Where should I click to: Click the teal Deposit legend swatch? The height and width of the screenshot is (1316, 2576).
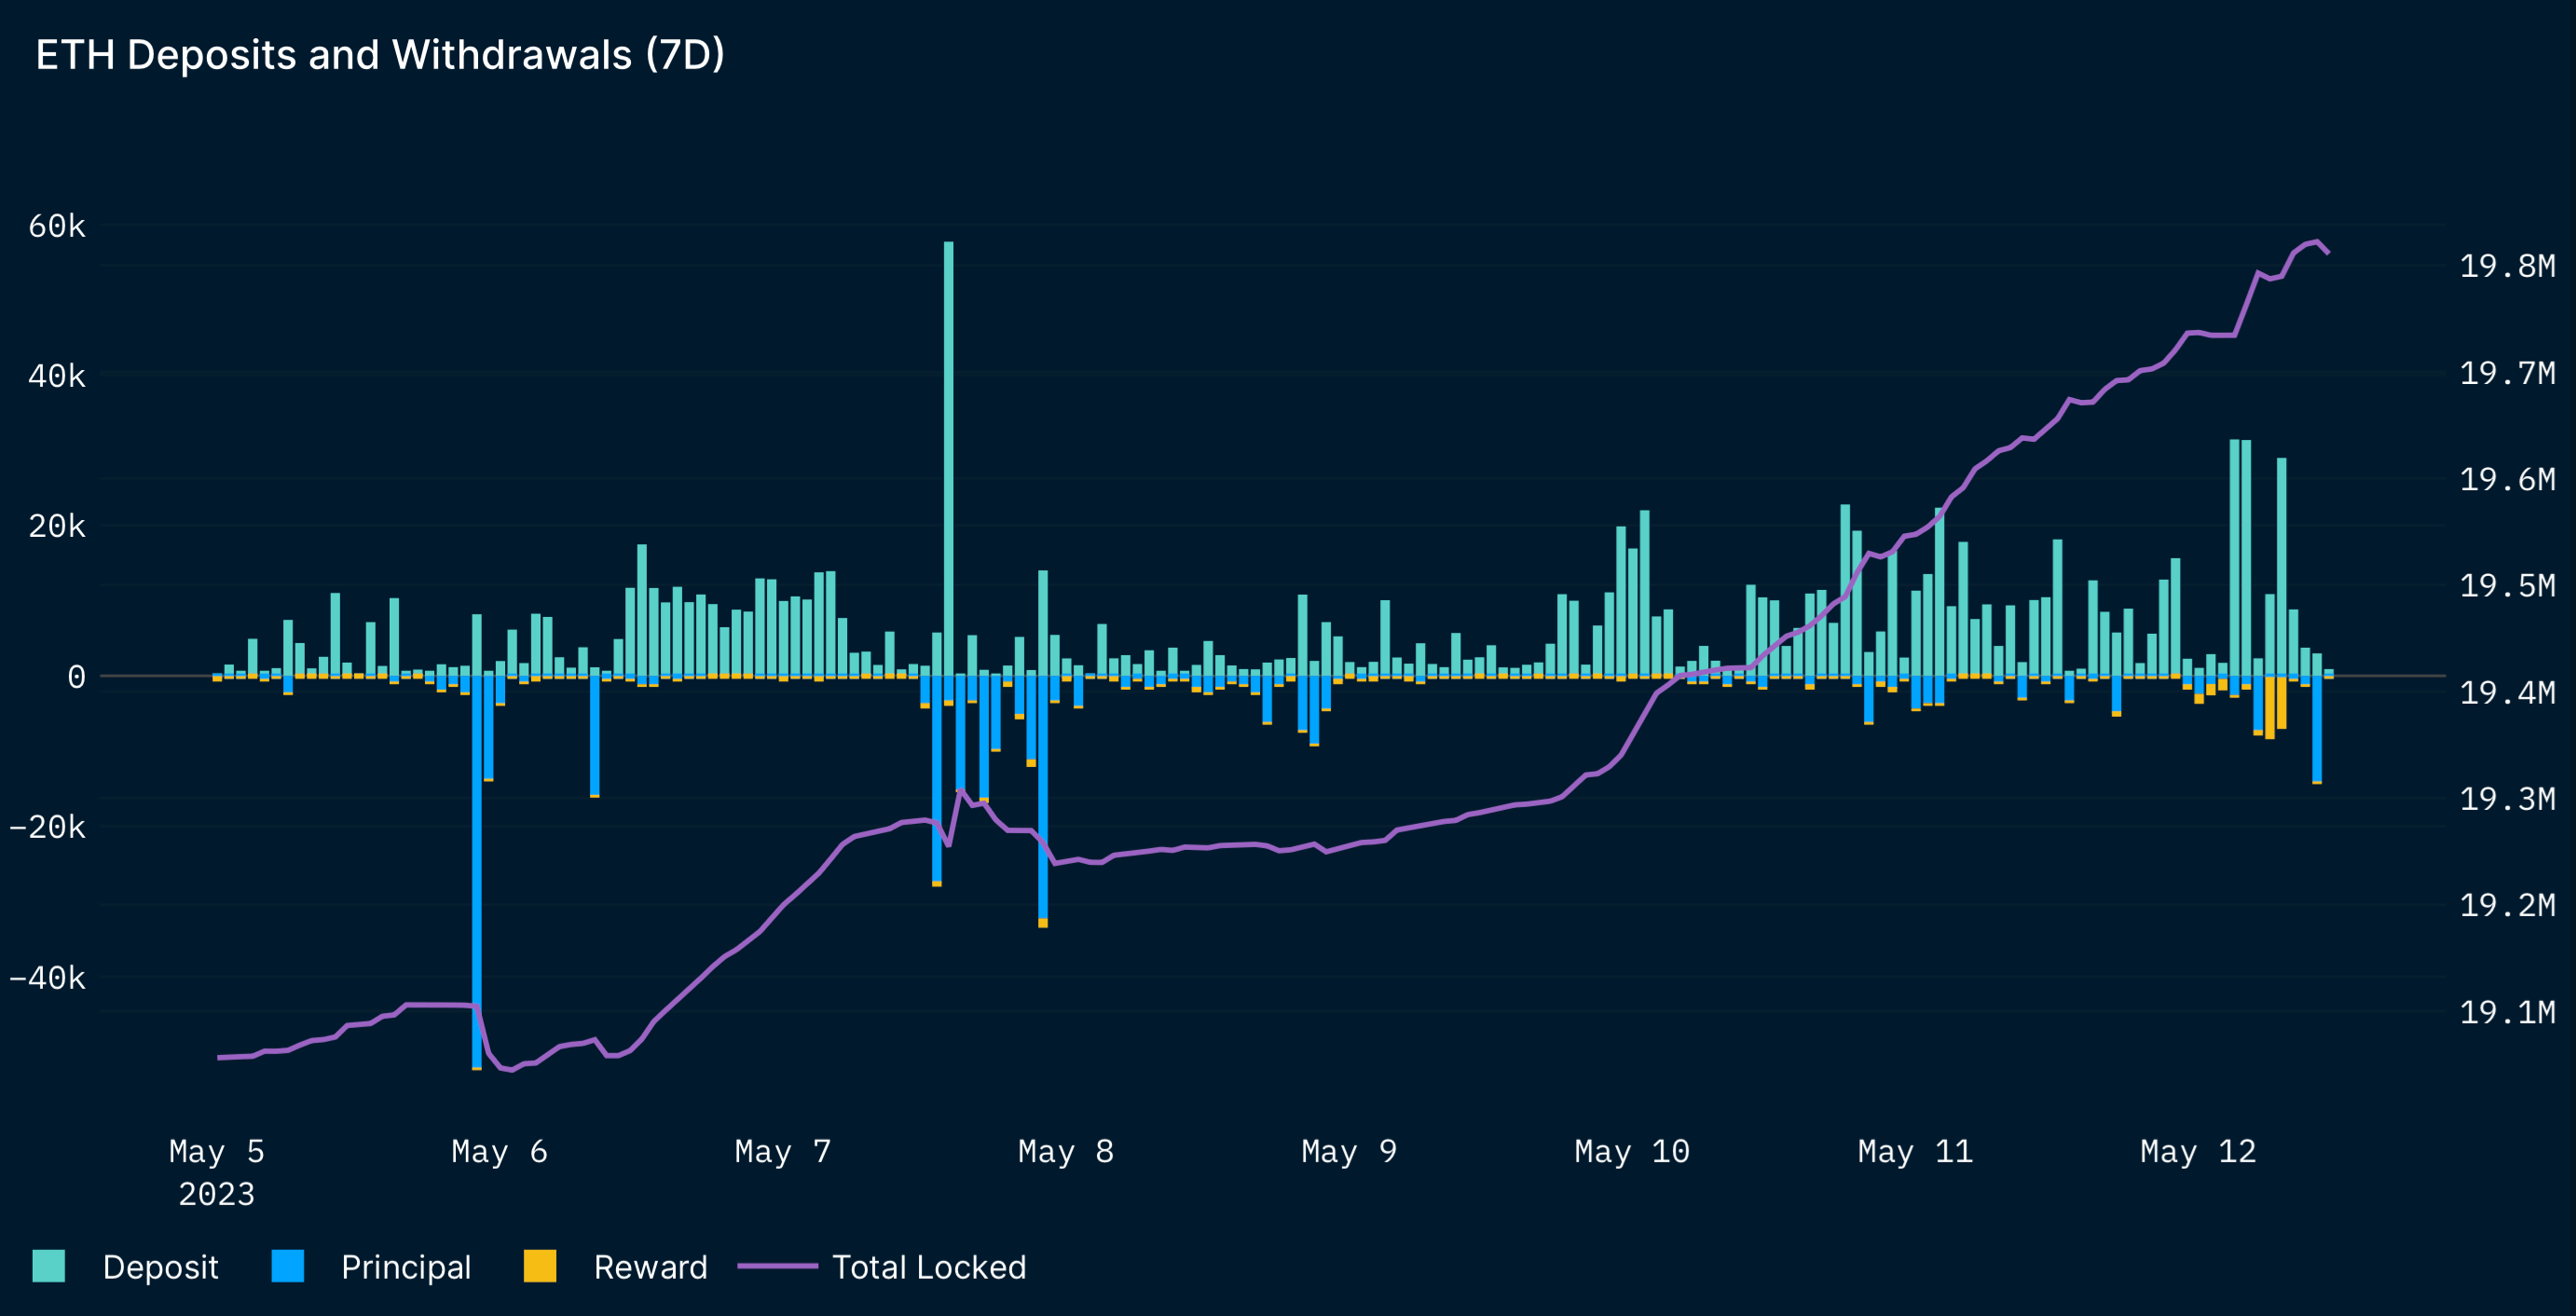tap(48, 1266)
